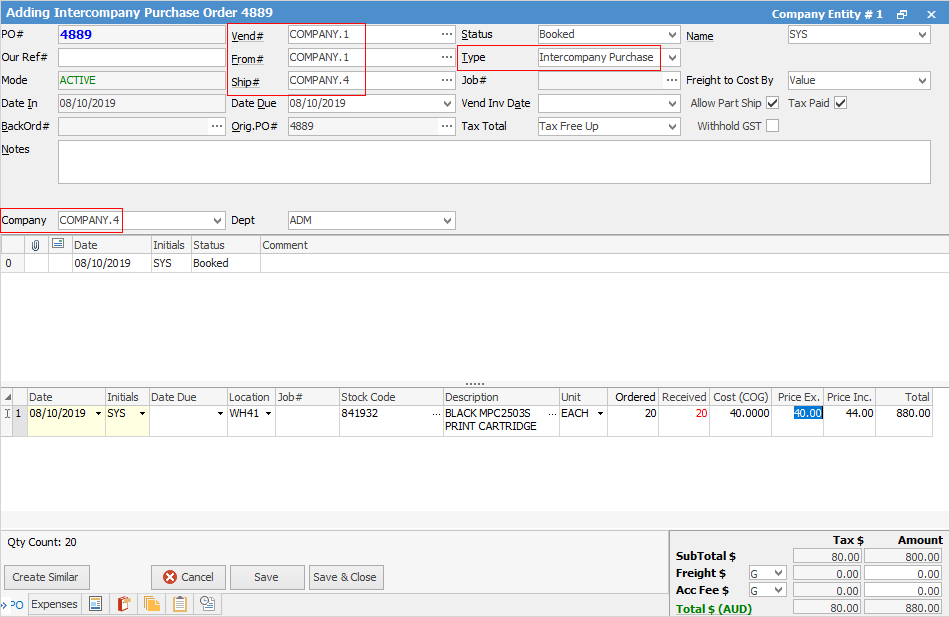The image size is (950, 617).
Task: Select the PO tab
Action: tap(16, 604)
